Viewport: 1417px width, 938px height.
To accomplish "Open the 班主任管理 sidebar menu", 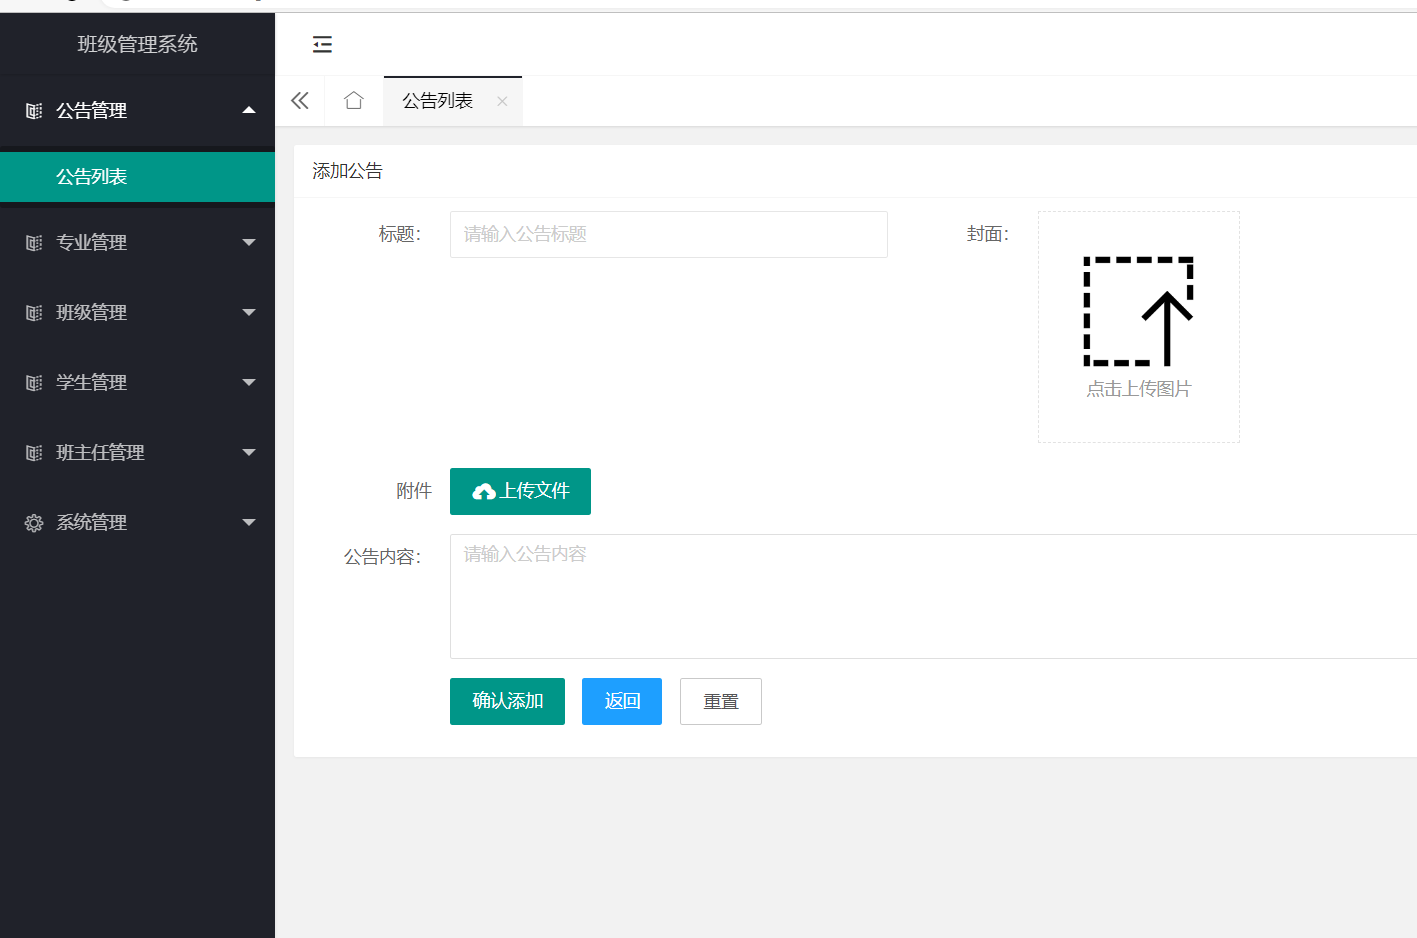I will click(x=137, y=452).
